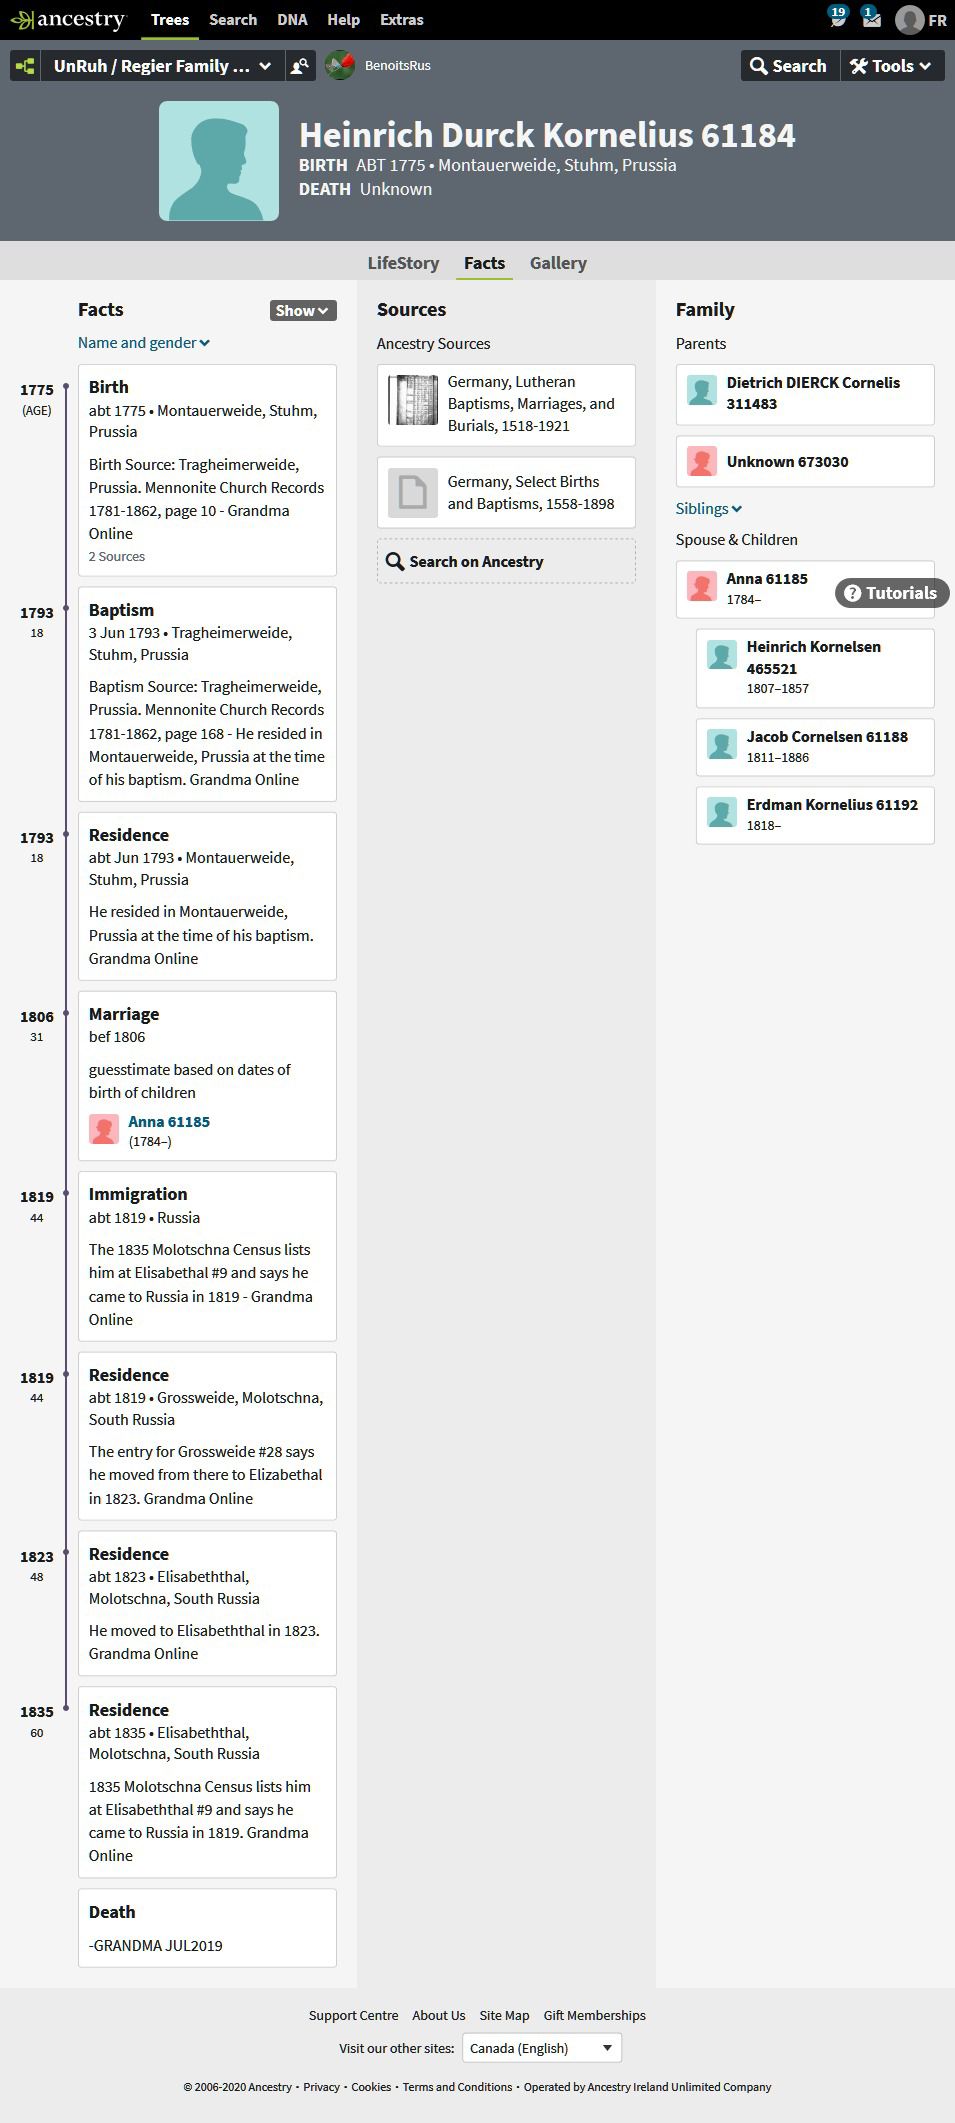
Task: Open the Tools dropdown menu
Action: click(x=891, y=66)
